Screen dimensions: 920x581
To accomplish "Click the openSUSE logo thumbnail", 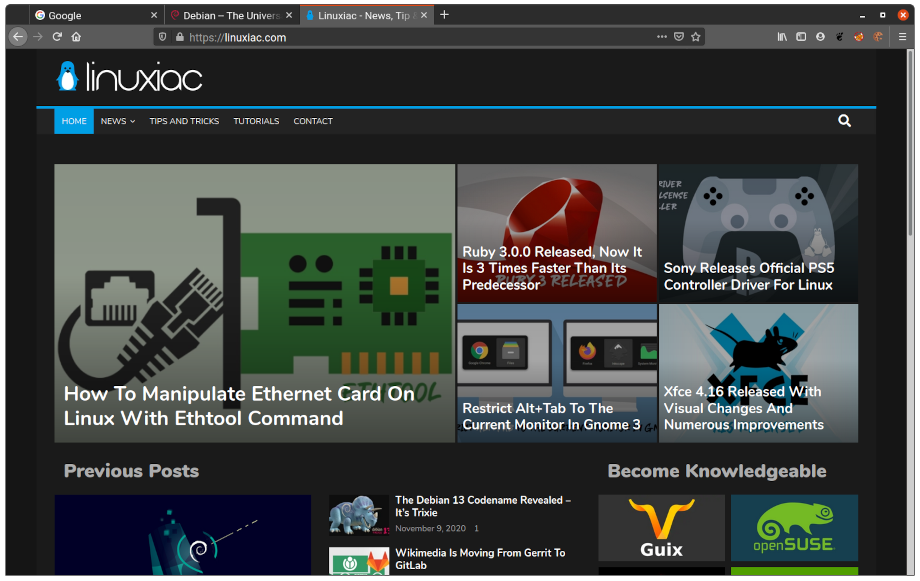I will click(794, 527).
